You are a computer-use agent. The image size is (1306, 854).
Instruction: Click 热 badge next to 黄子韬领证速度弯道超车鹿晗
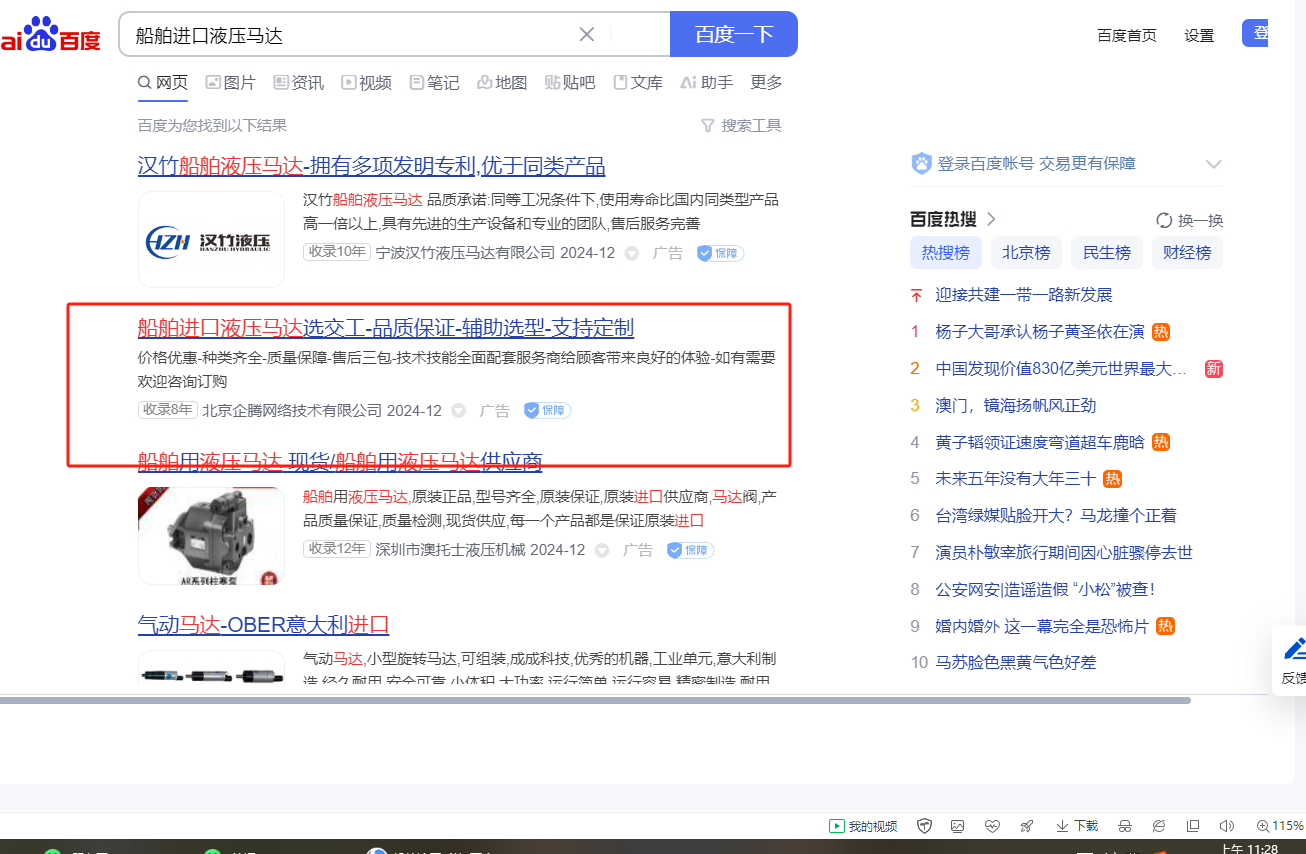(x=1161, y=442)
